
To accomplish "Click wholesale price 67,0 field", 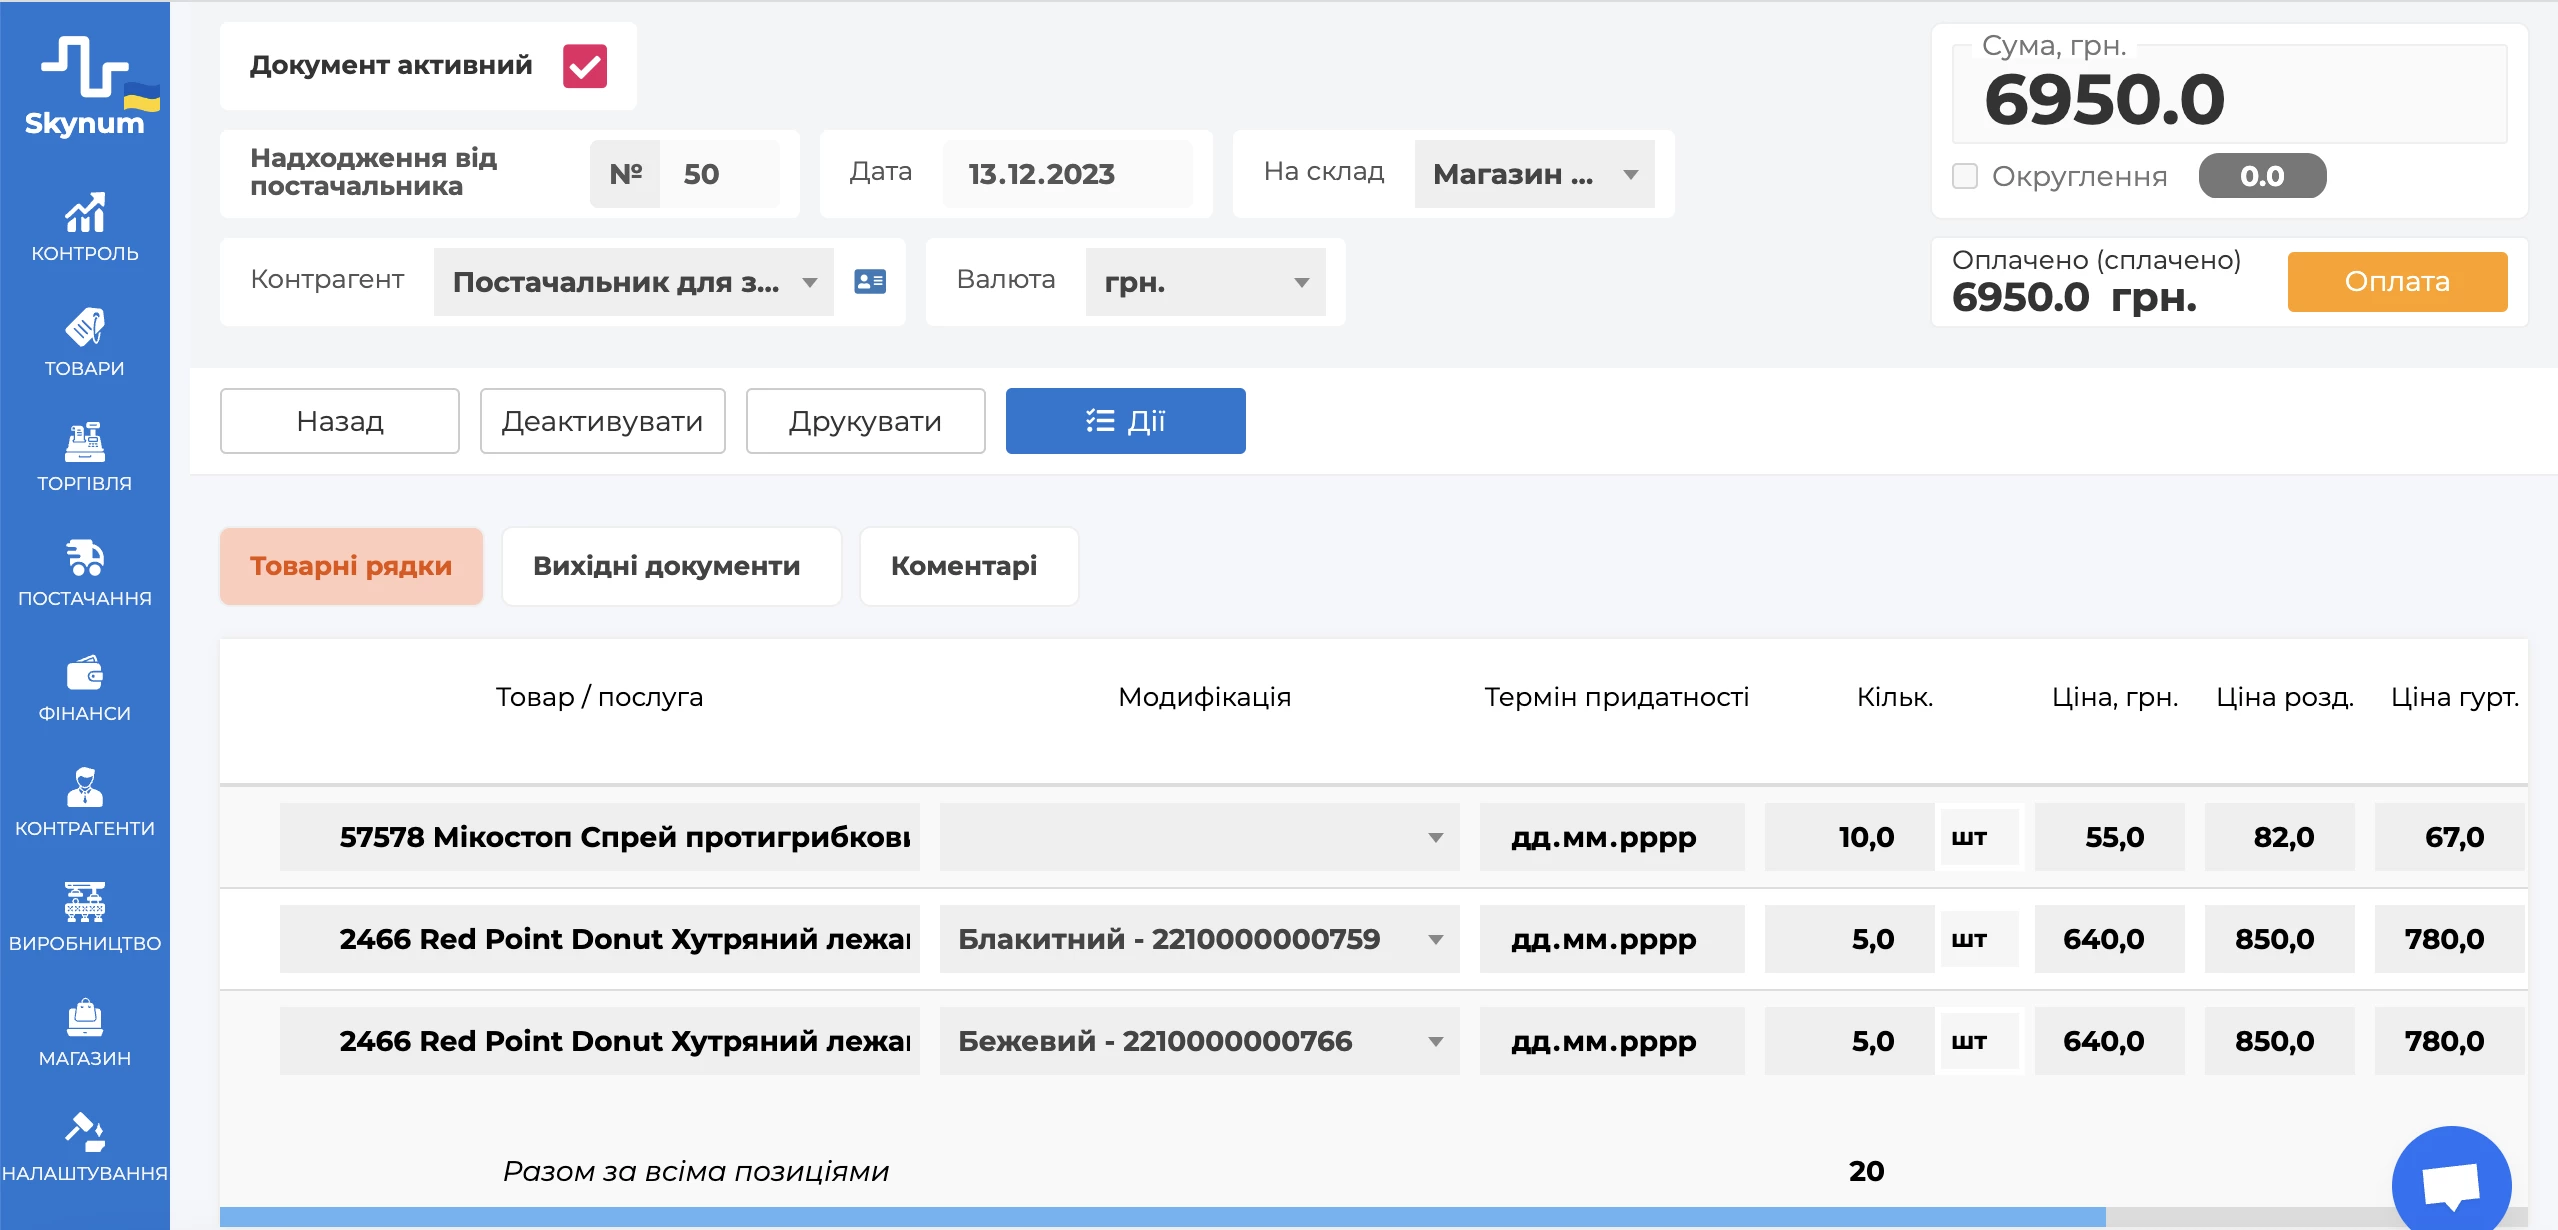I will coord(2449,837).
